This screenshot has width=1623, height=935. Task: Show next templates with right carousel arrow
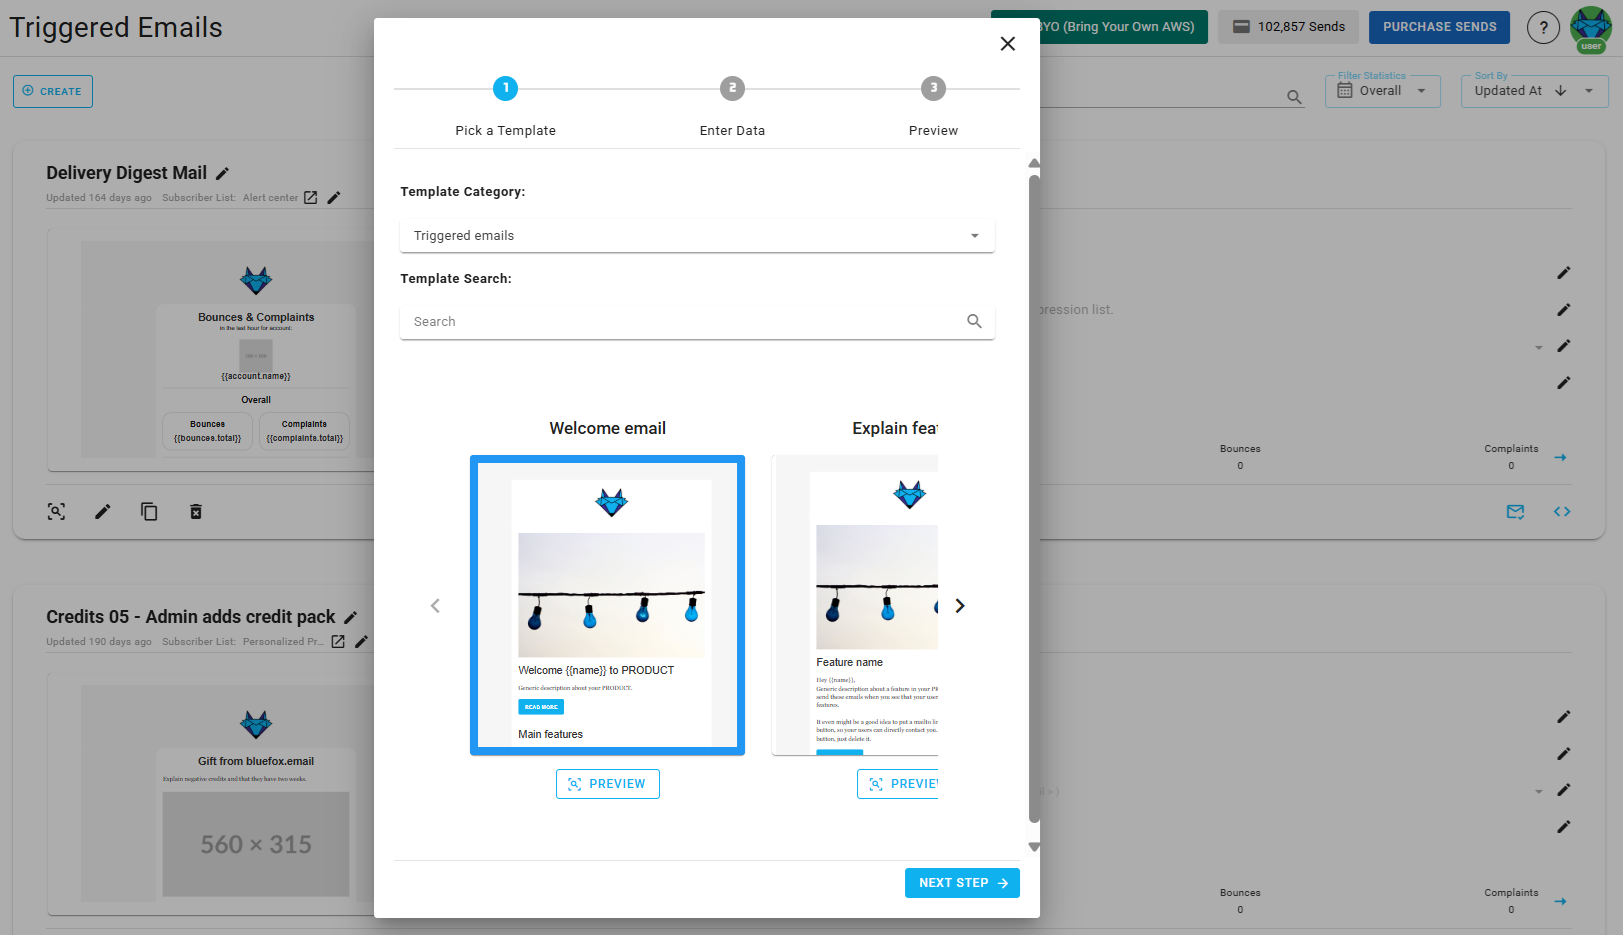pyautogui.click(x=960, y=606)
